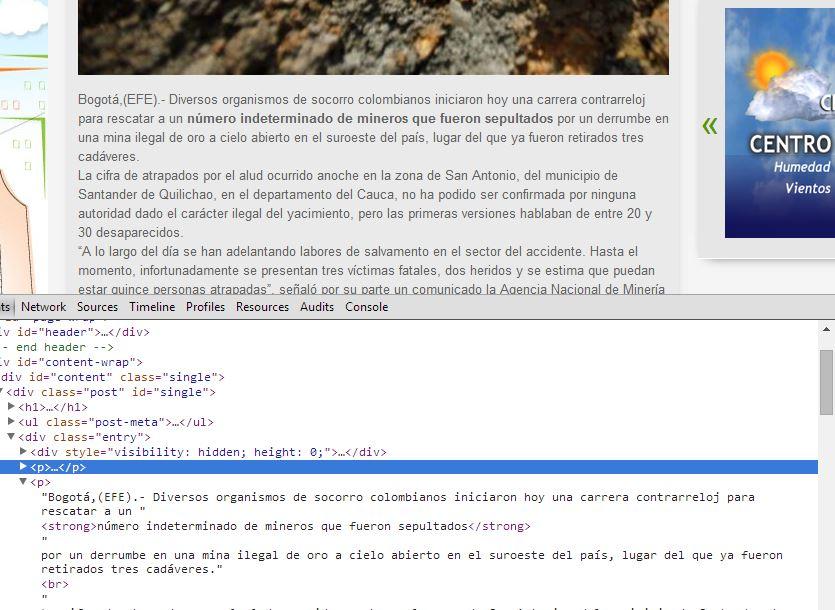Click the DevTools scrollbar up arrow
The height and width of the screenshot is (610, 835).
(826, 330)
